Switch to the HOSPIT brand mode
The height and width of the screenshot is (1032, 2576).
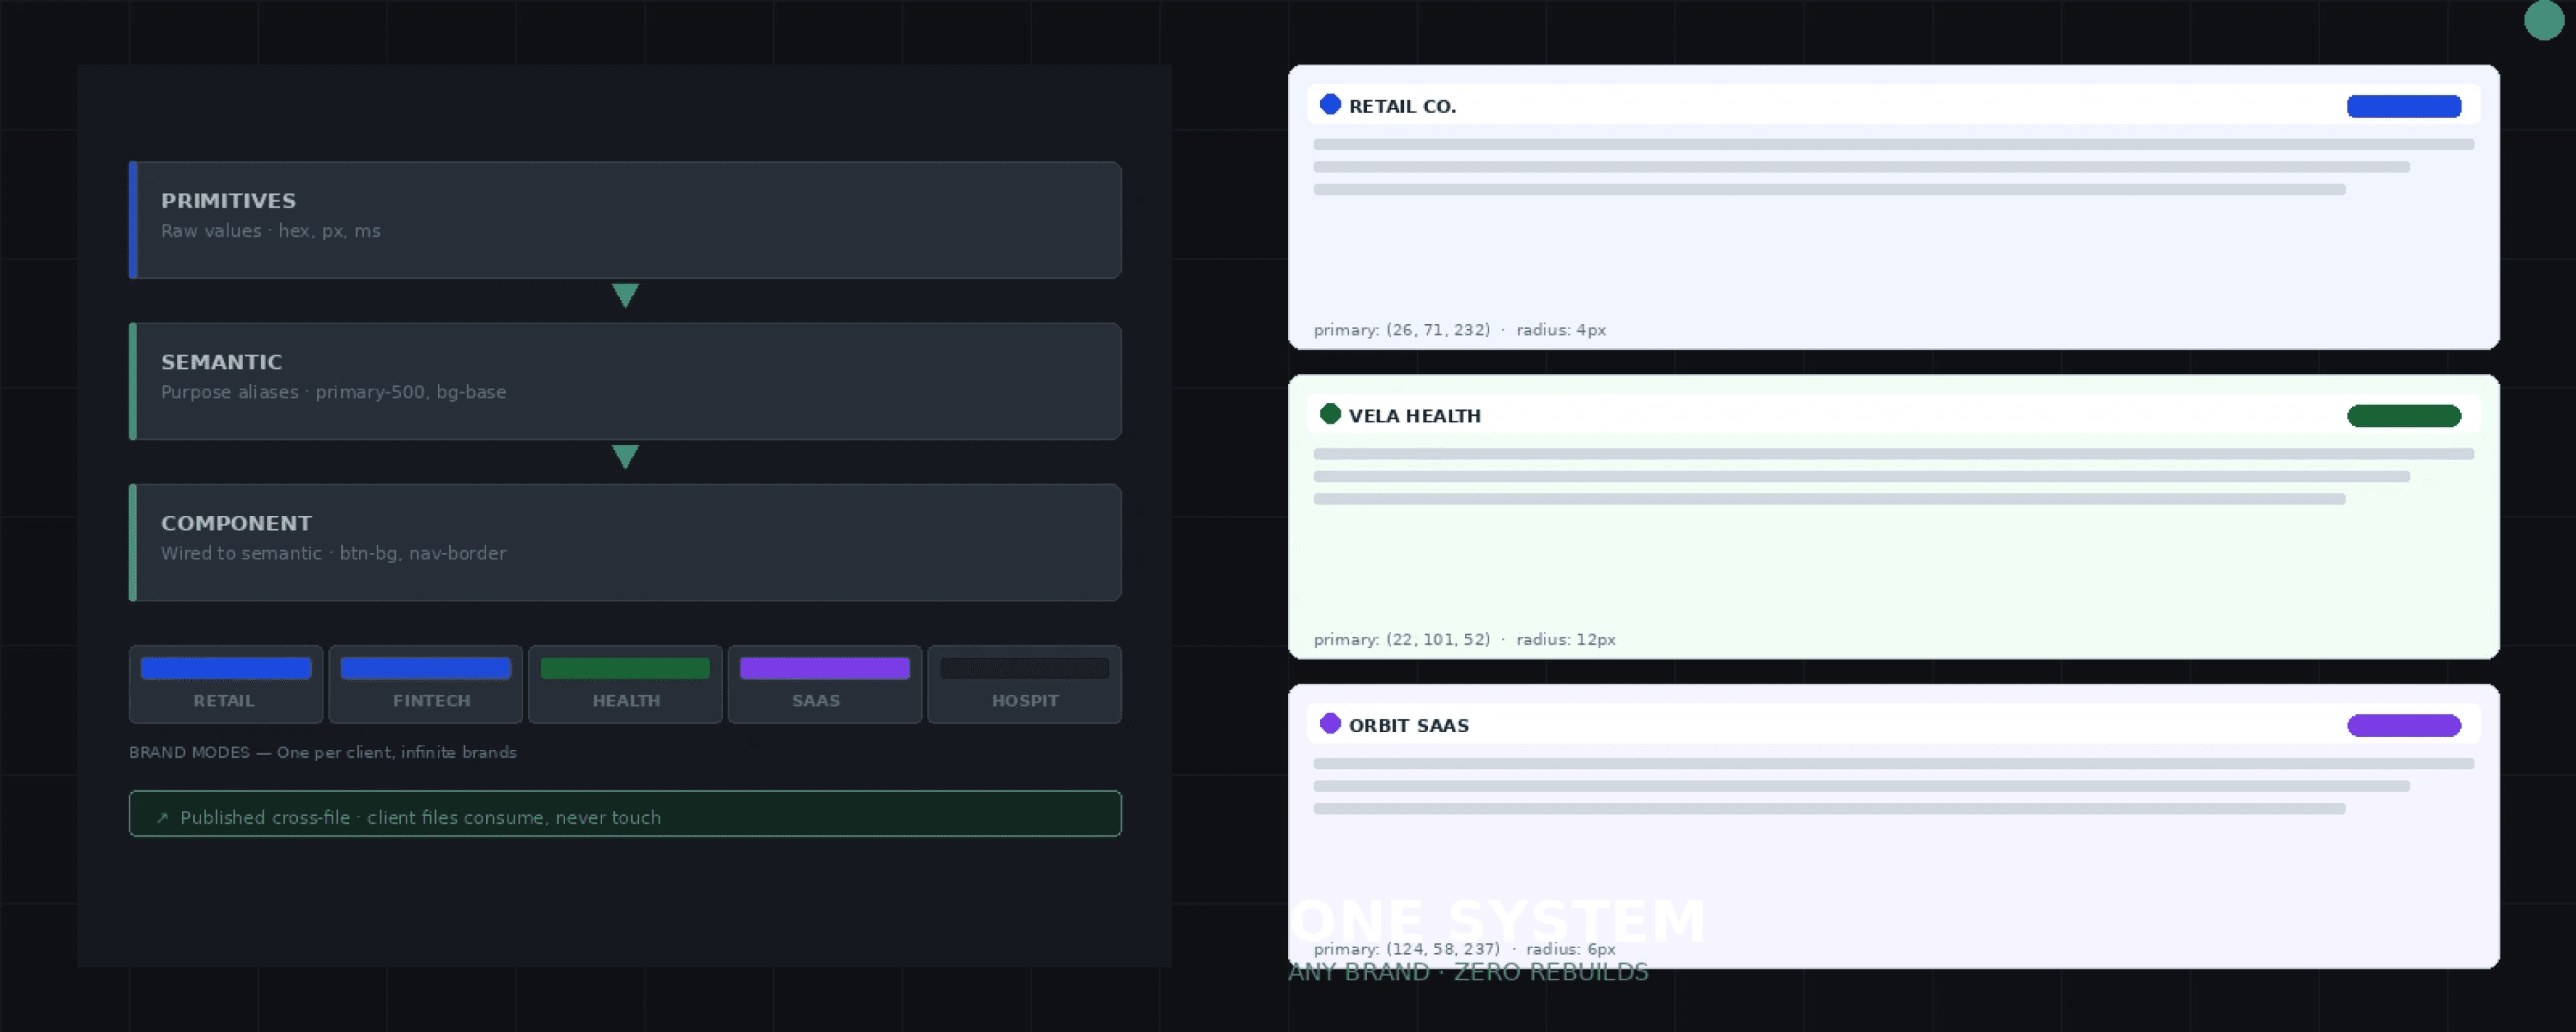tap(1024, 684)
